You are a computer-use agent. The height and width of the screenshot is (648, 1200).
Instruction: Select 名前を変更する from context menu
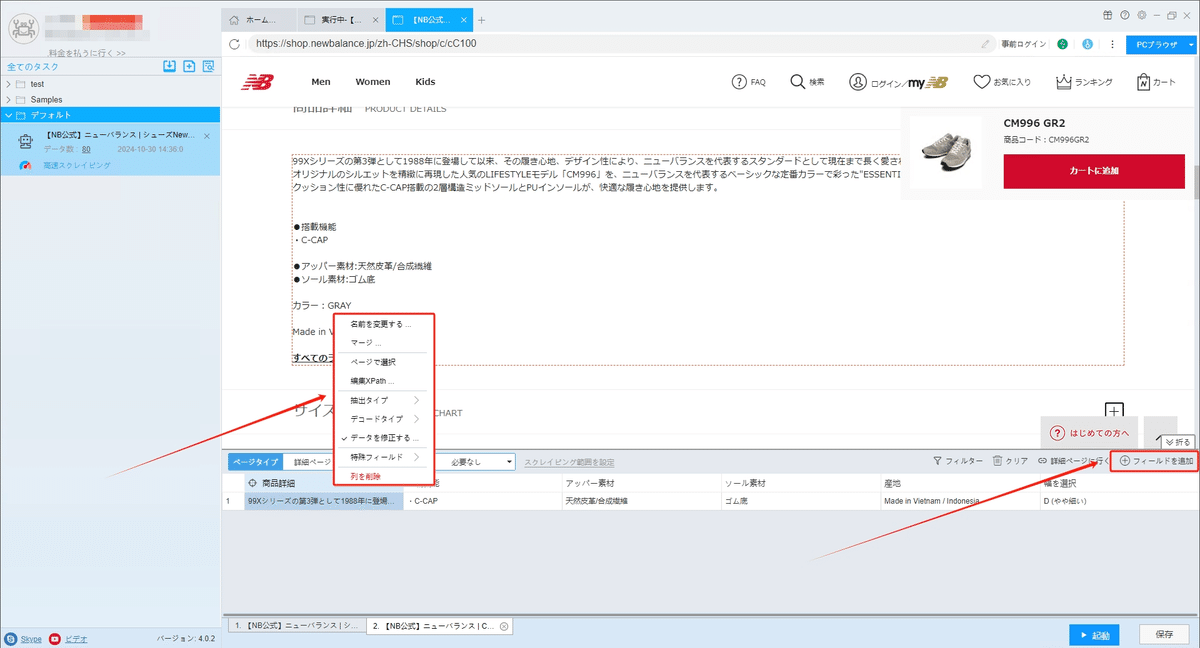coord(380,324)
